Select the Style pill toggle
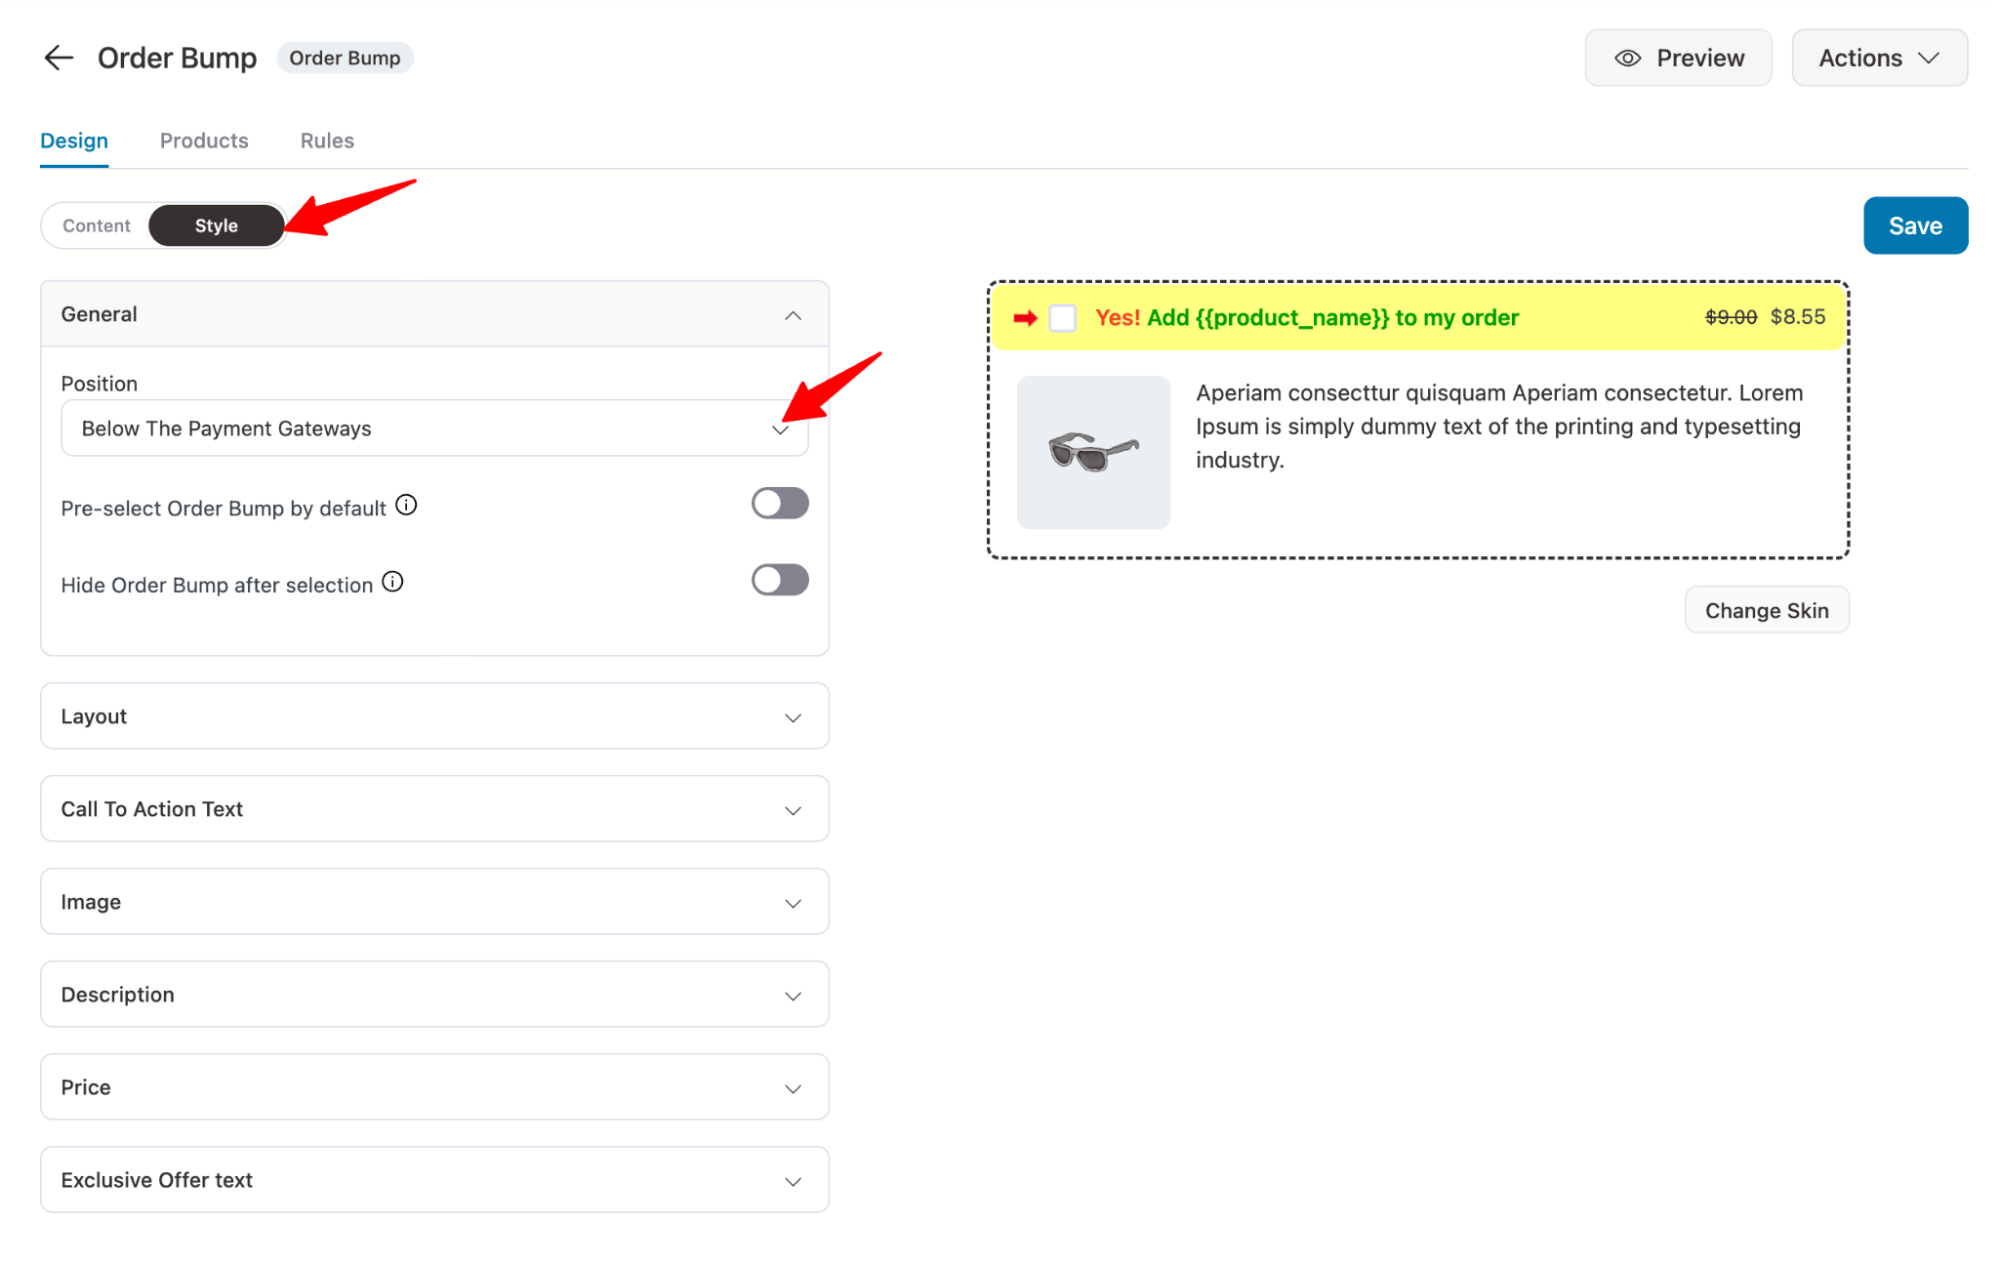This screenshot has height=1280, width=1999. click(216, 225)
